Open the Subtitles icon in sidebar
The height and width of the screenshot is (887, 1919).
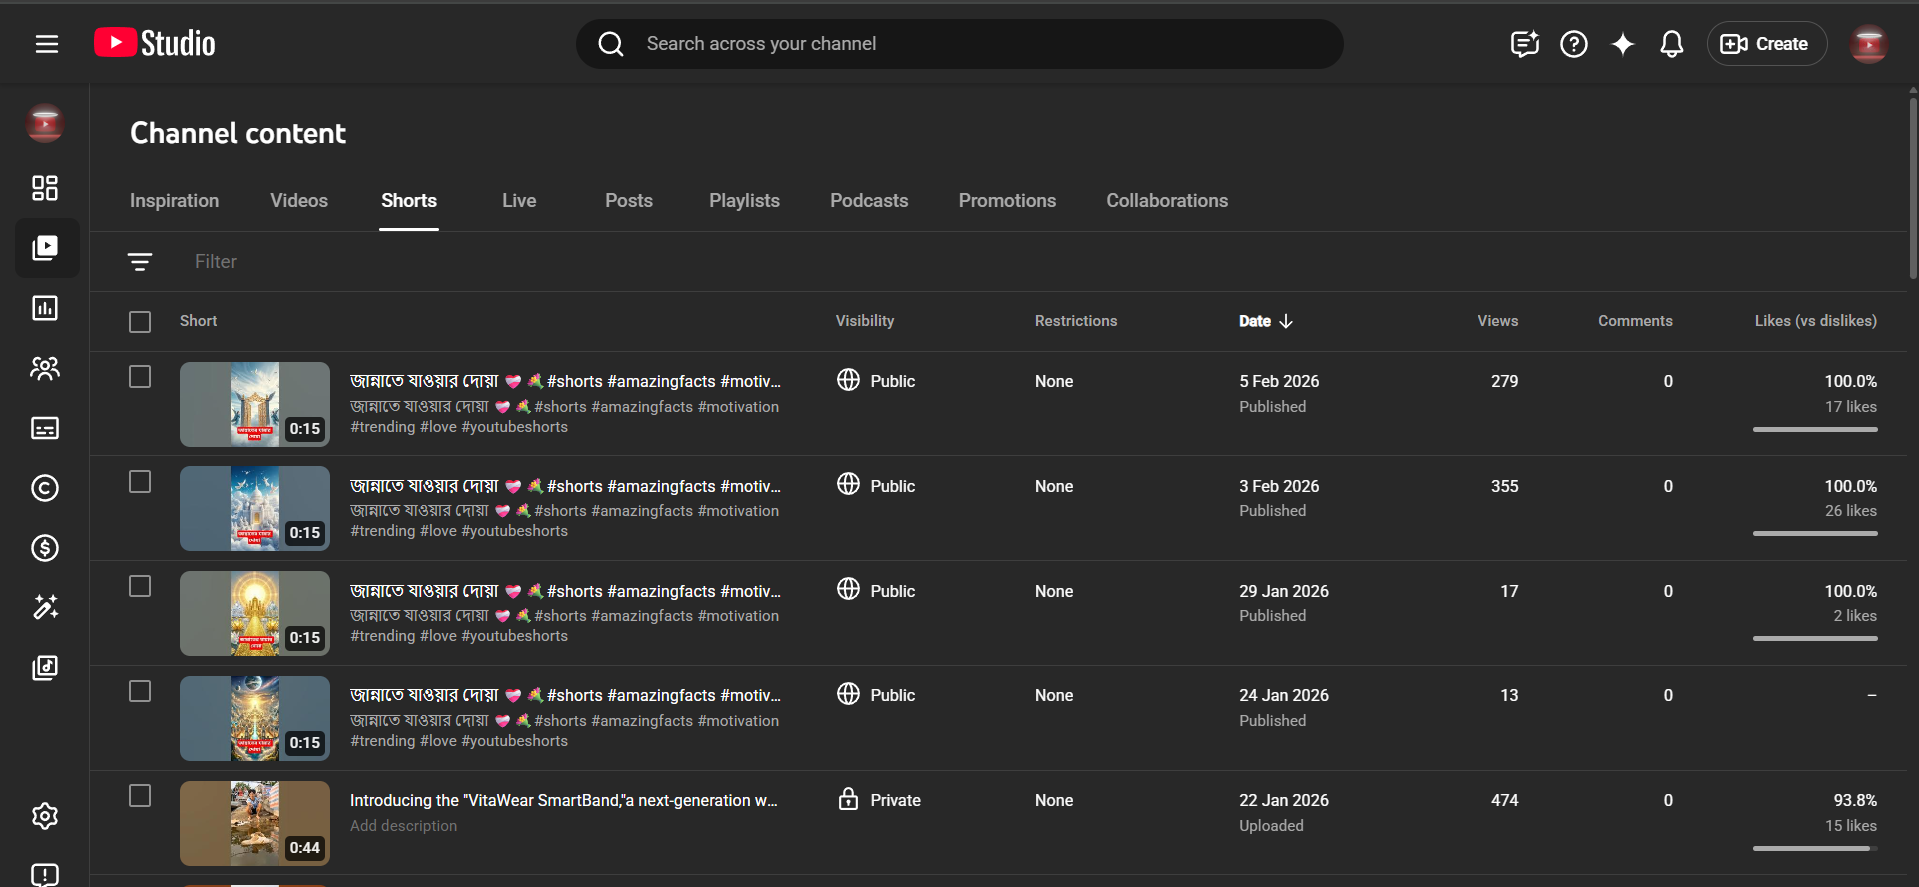coord(45,428)
